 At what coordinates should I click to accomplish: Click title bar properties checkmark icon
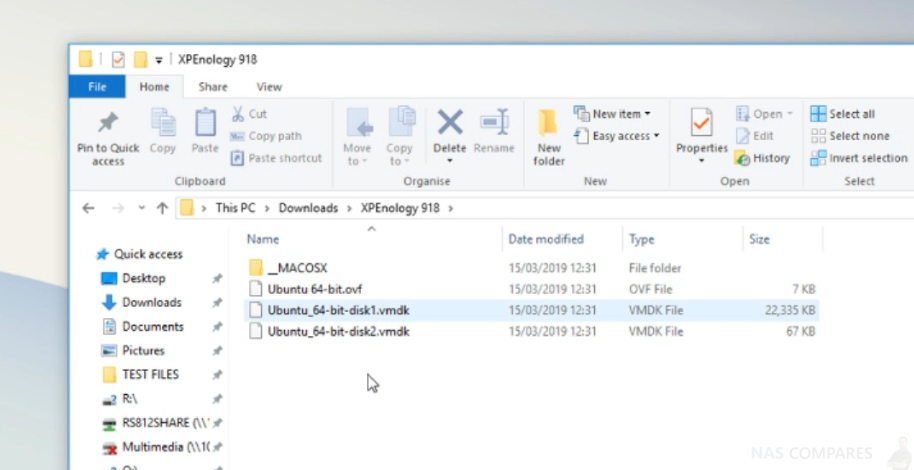tap(118, 59)
